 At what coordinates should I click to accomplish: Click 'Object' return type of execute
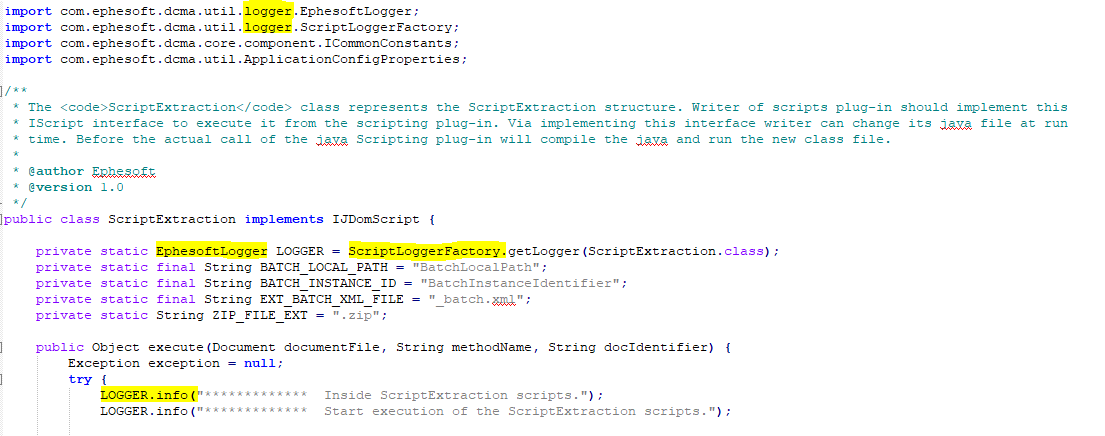click(116, 347)
